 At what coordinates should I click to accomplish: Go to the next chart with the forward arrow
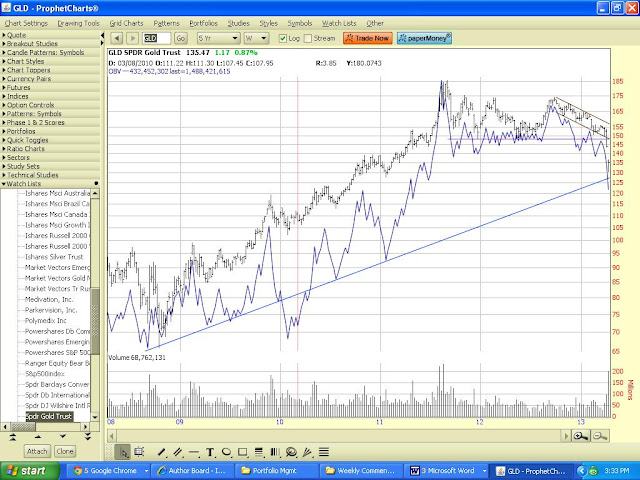pos(132,38)
